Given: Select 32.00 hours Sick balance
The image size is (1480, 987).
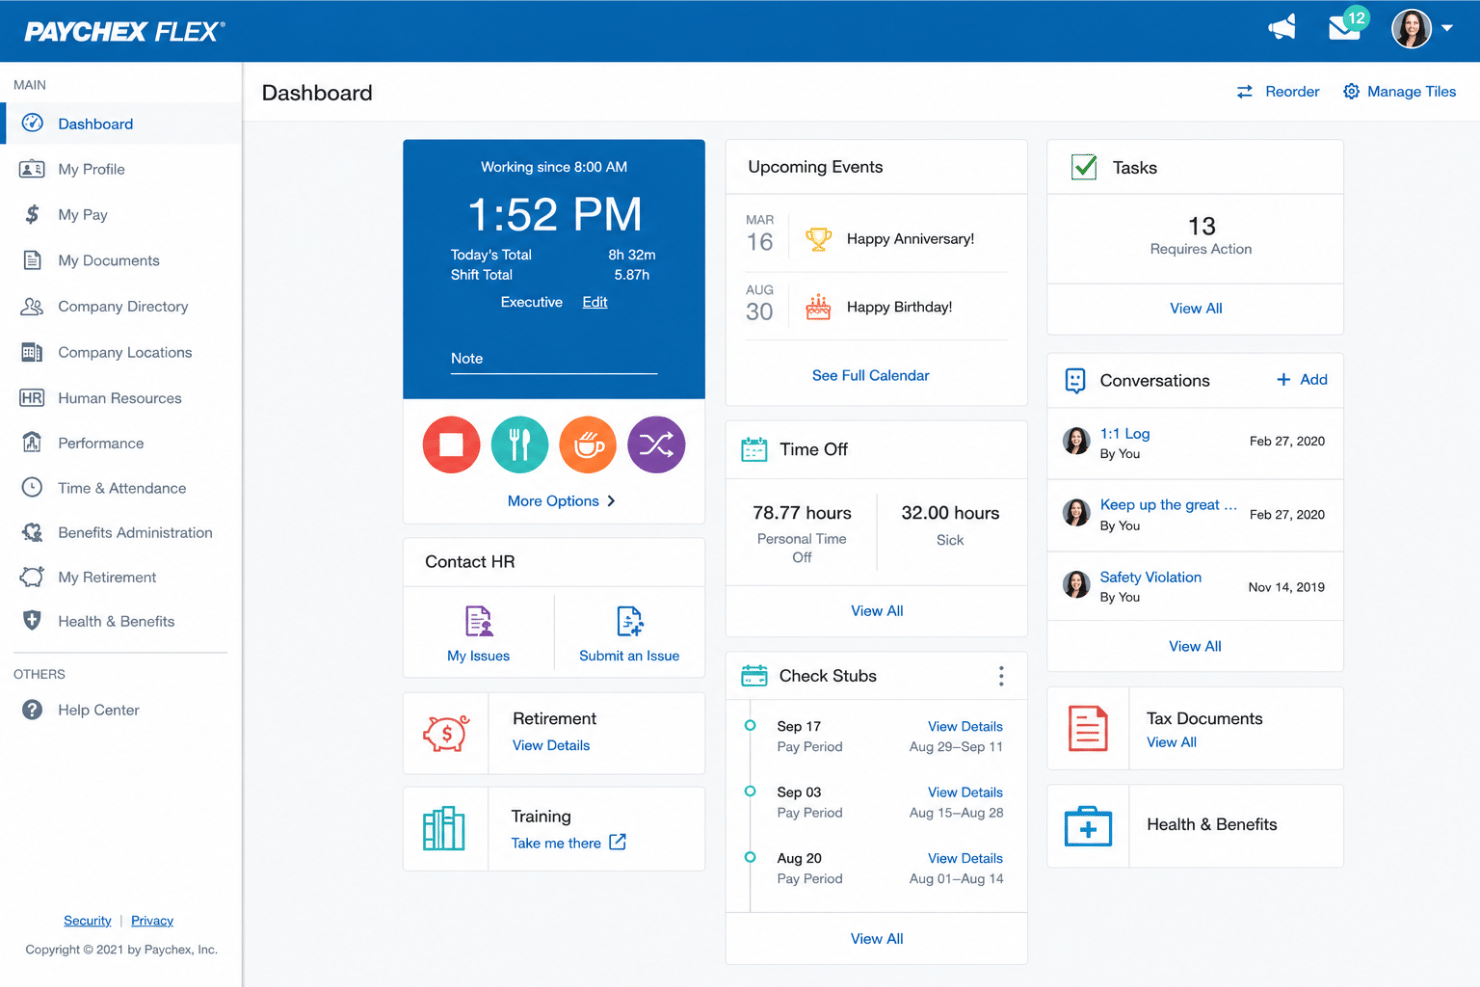Looking at the screenshot, I should click(950, 525).
